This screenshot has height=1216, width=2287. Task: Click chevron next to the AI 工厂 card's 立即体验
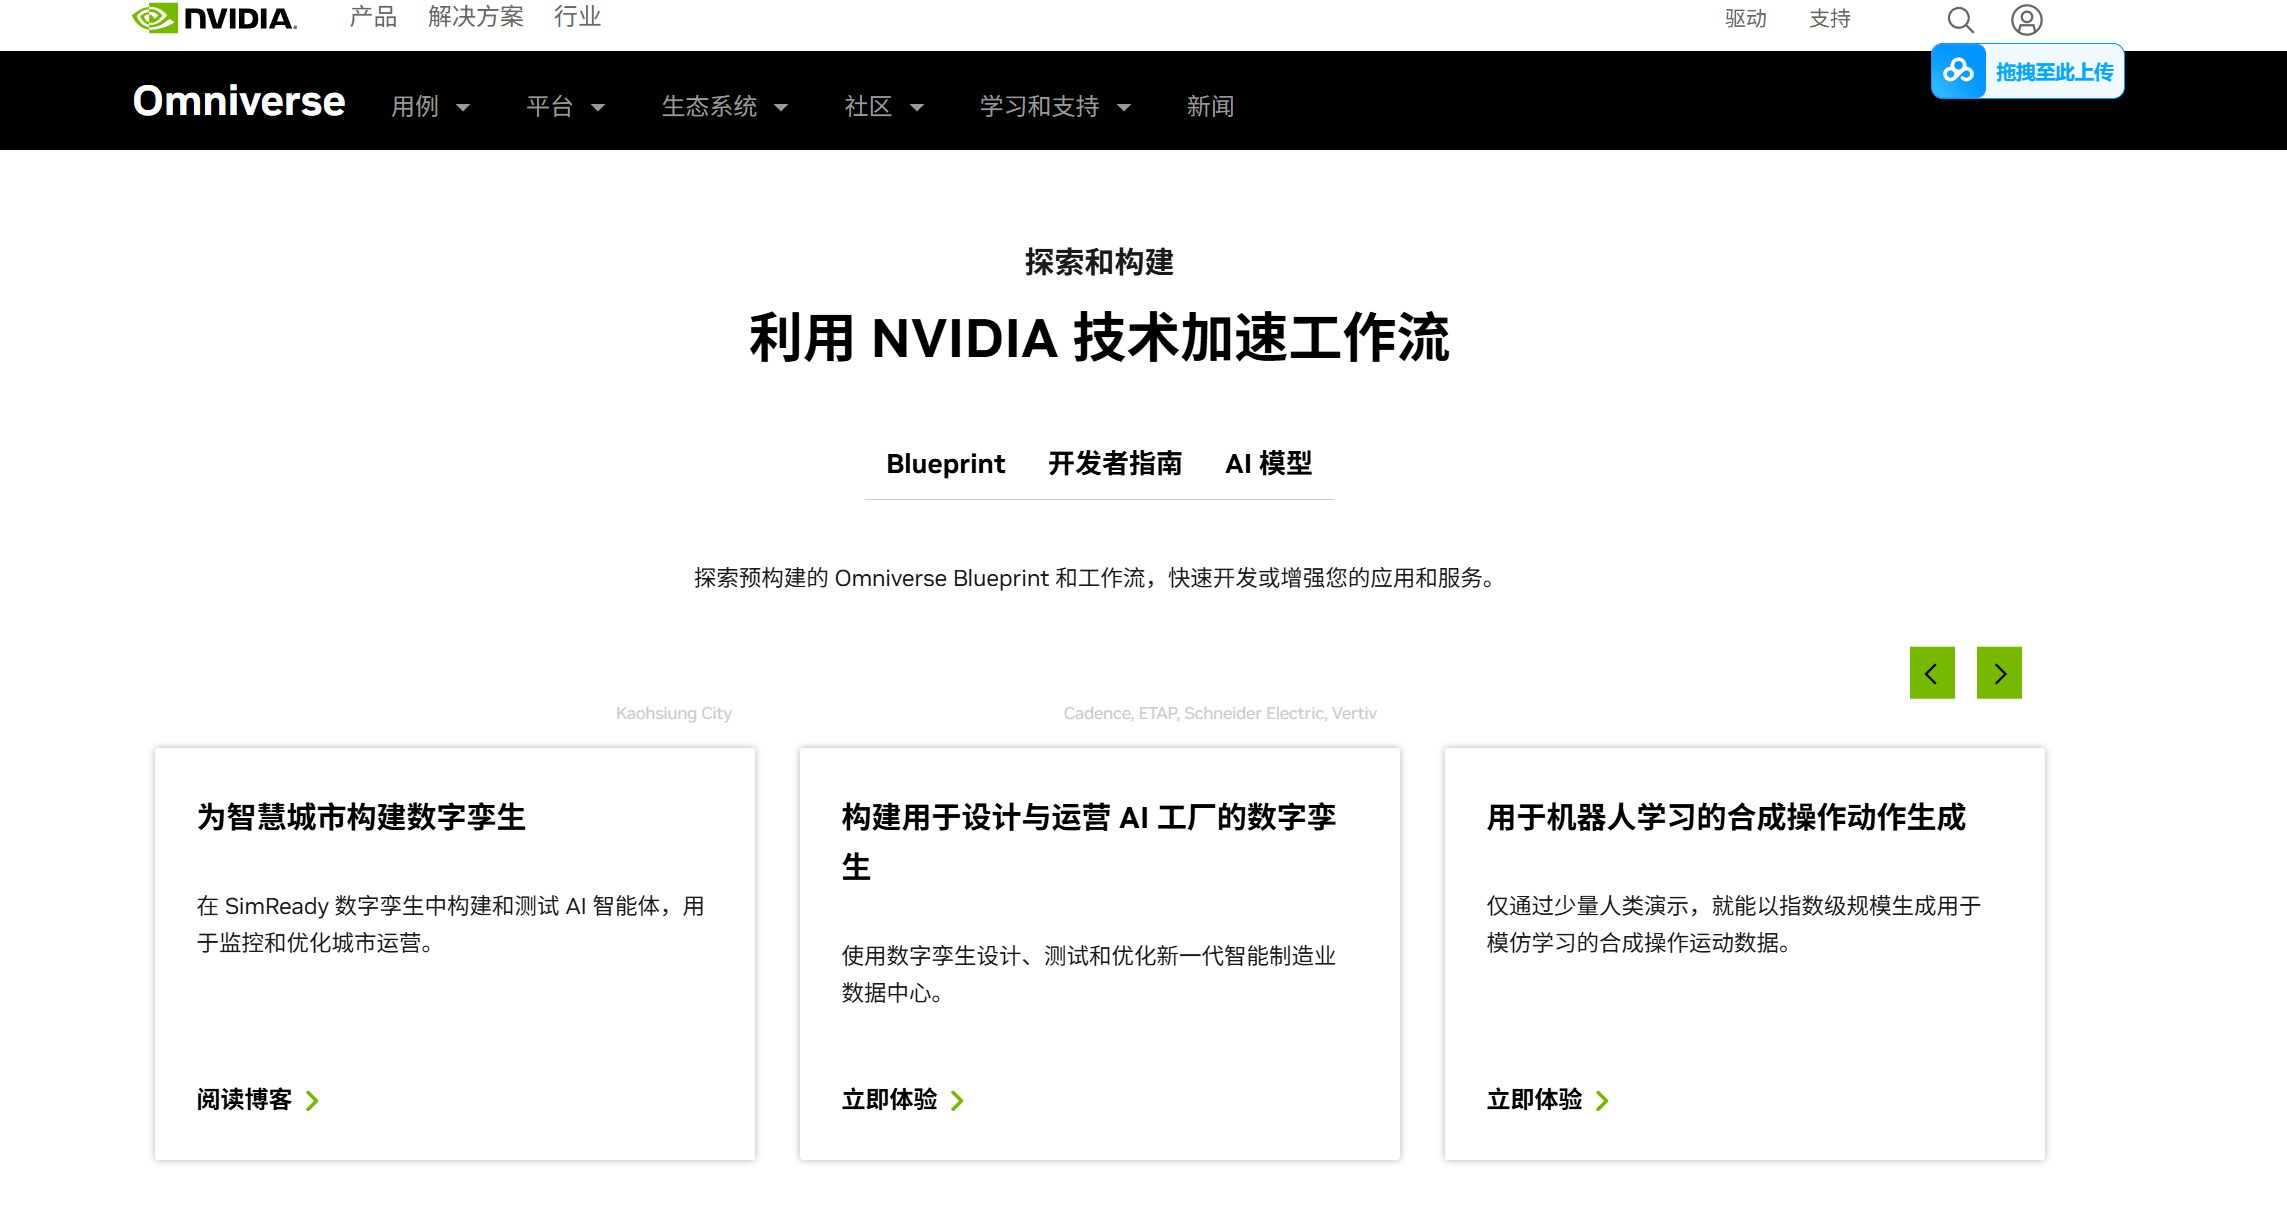click(x=957, y=1101)
